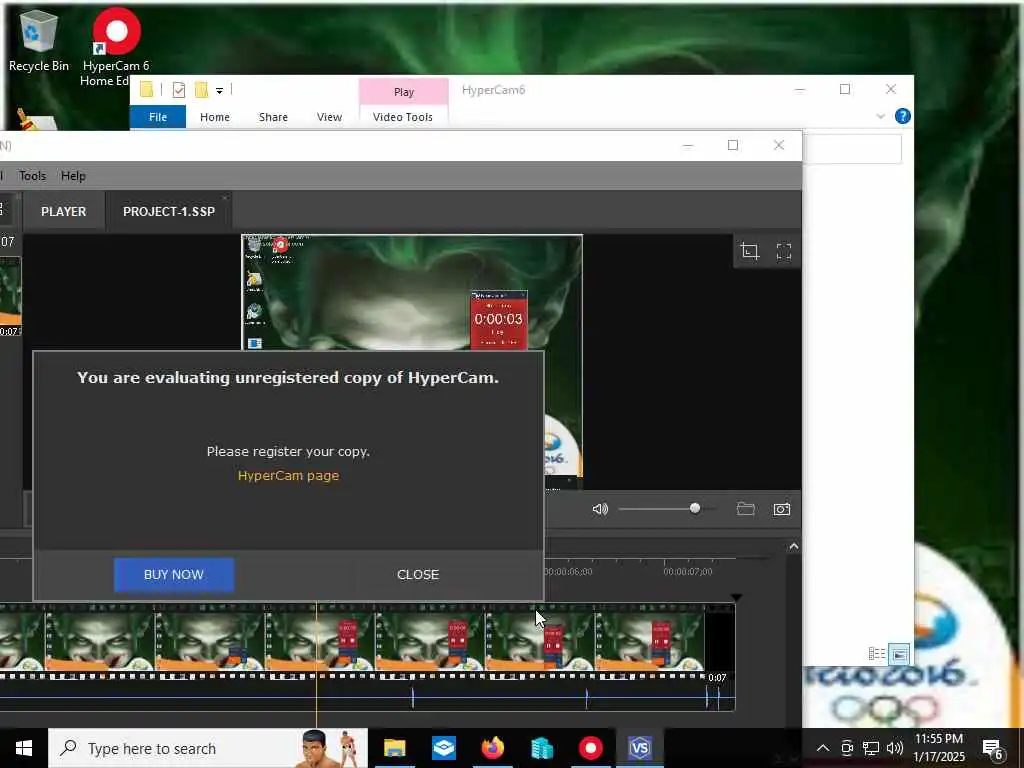Click the BUY NOW button
The height and width of the screenshot is (768, 1024).
[x=174, y=575]
